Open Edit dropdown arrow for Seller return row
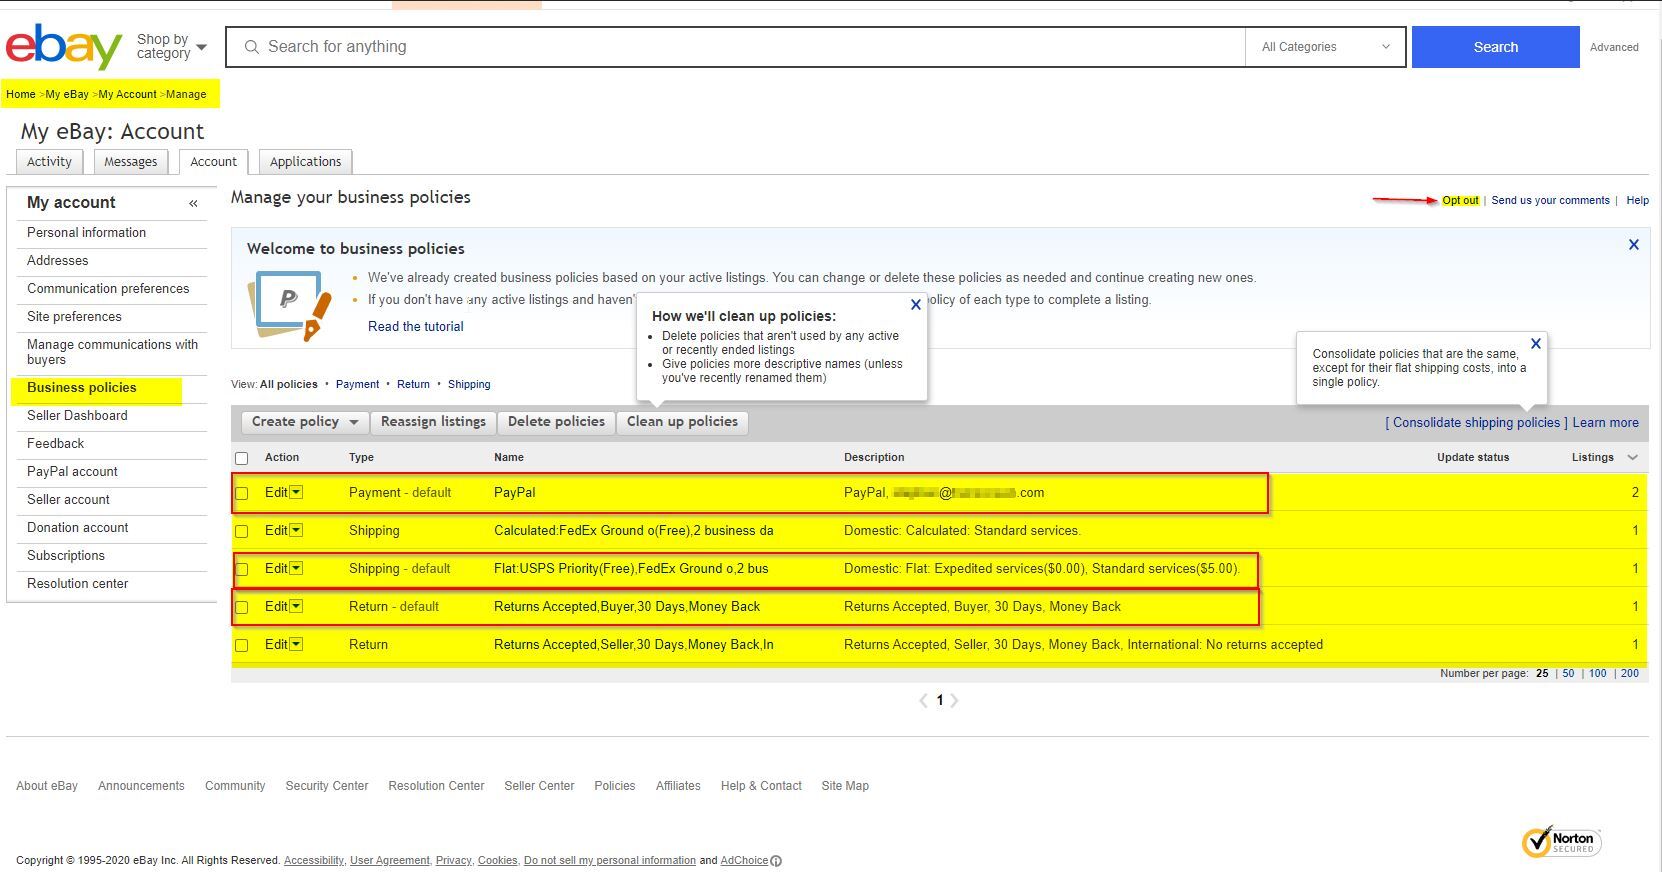This screenshot has width=1662, height=872. point(296,644)
